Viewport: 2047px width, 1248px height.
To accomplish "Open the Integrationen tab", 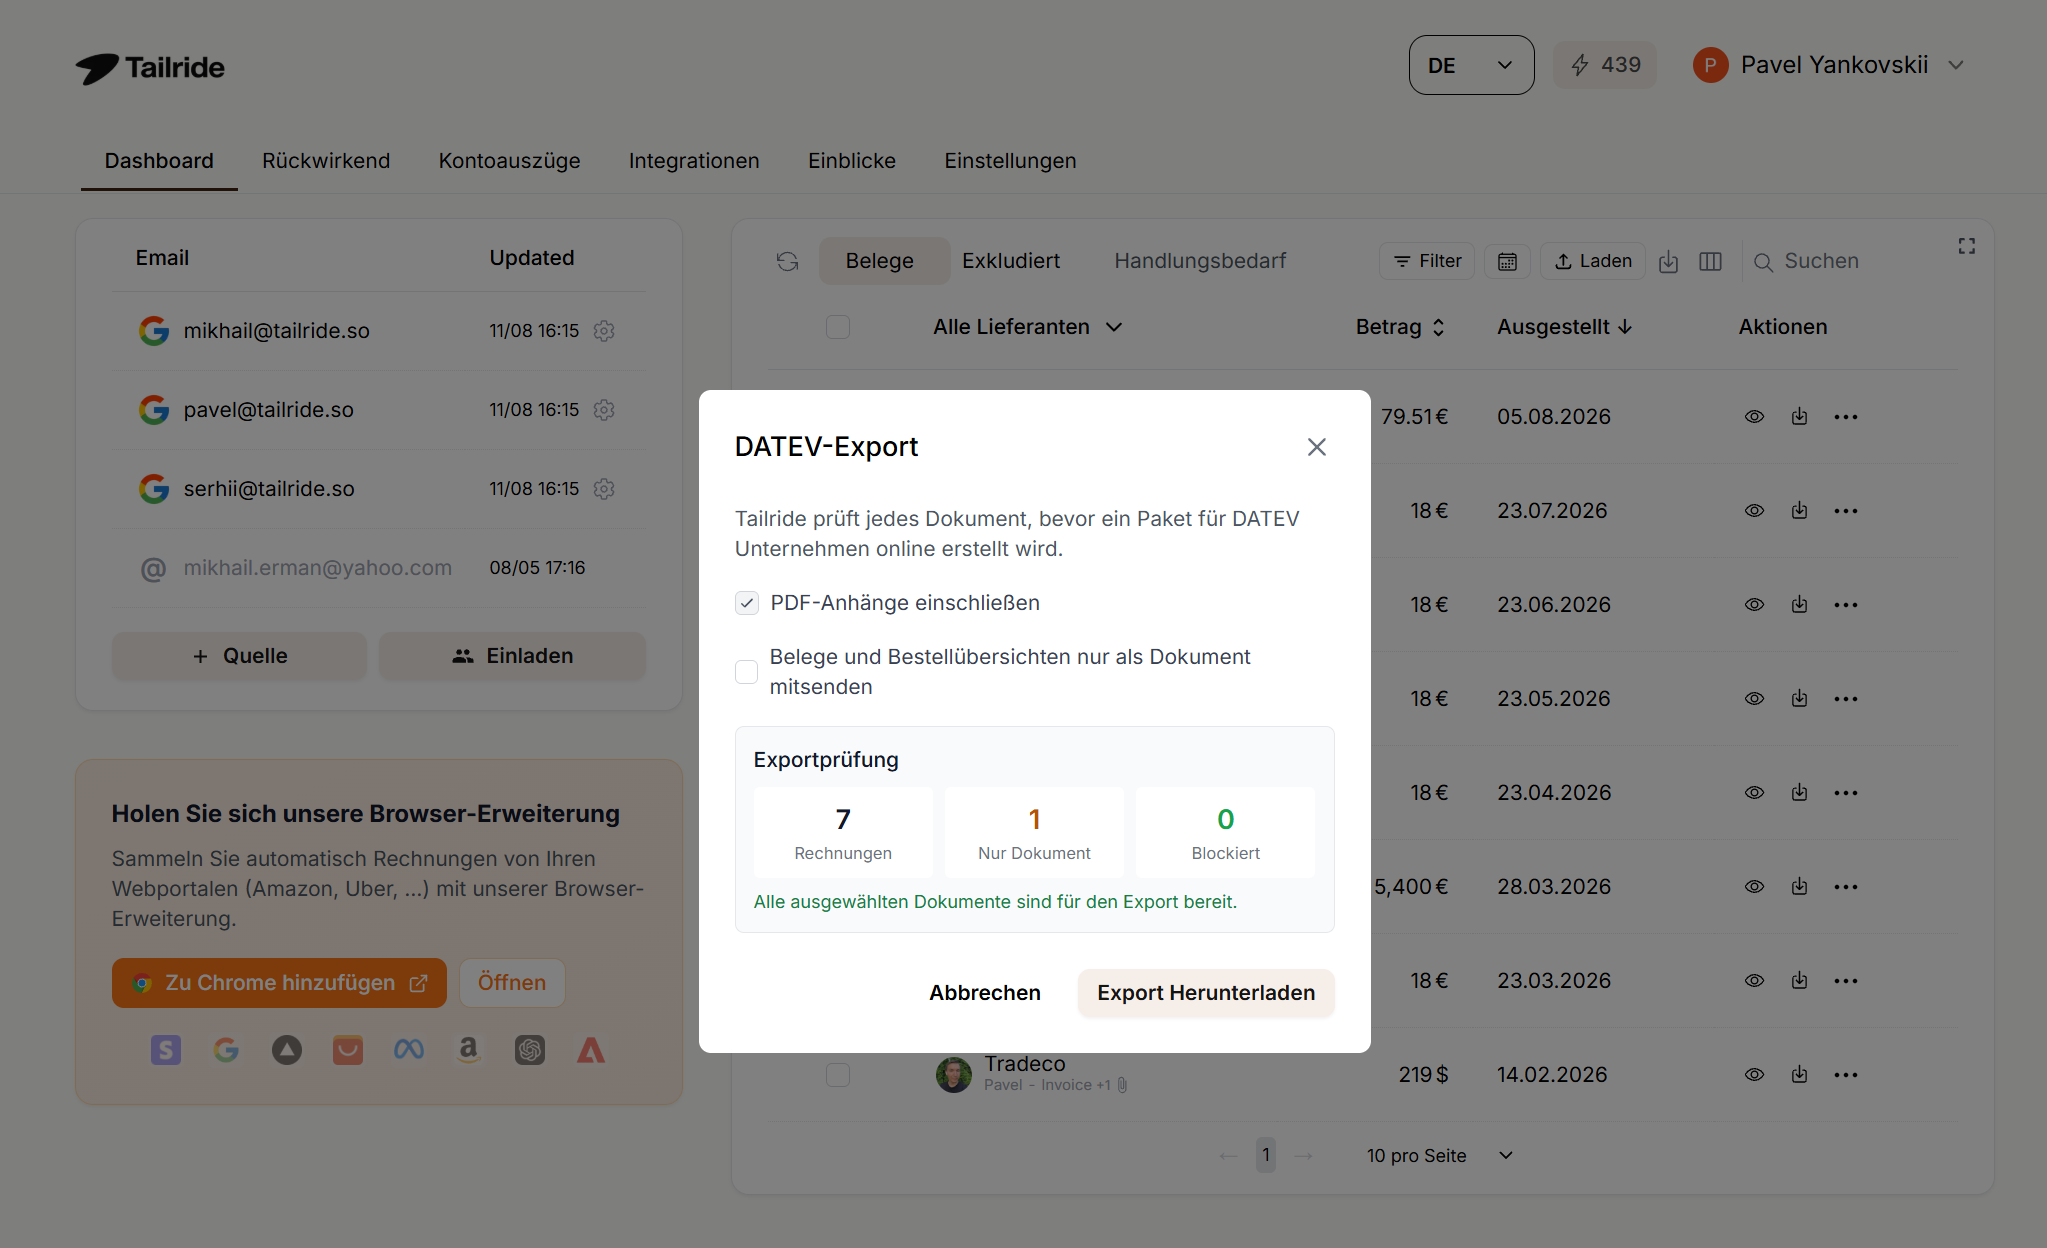I will click(x=694, y=161).
